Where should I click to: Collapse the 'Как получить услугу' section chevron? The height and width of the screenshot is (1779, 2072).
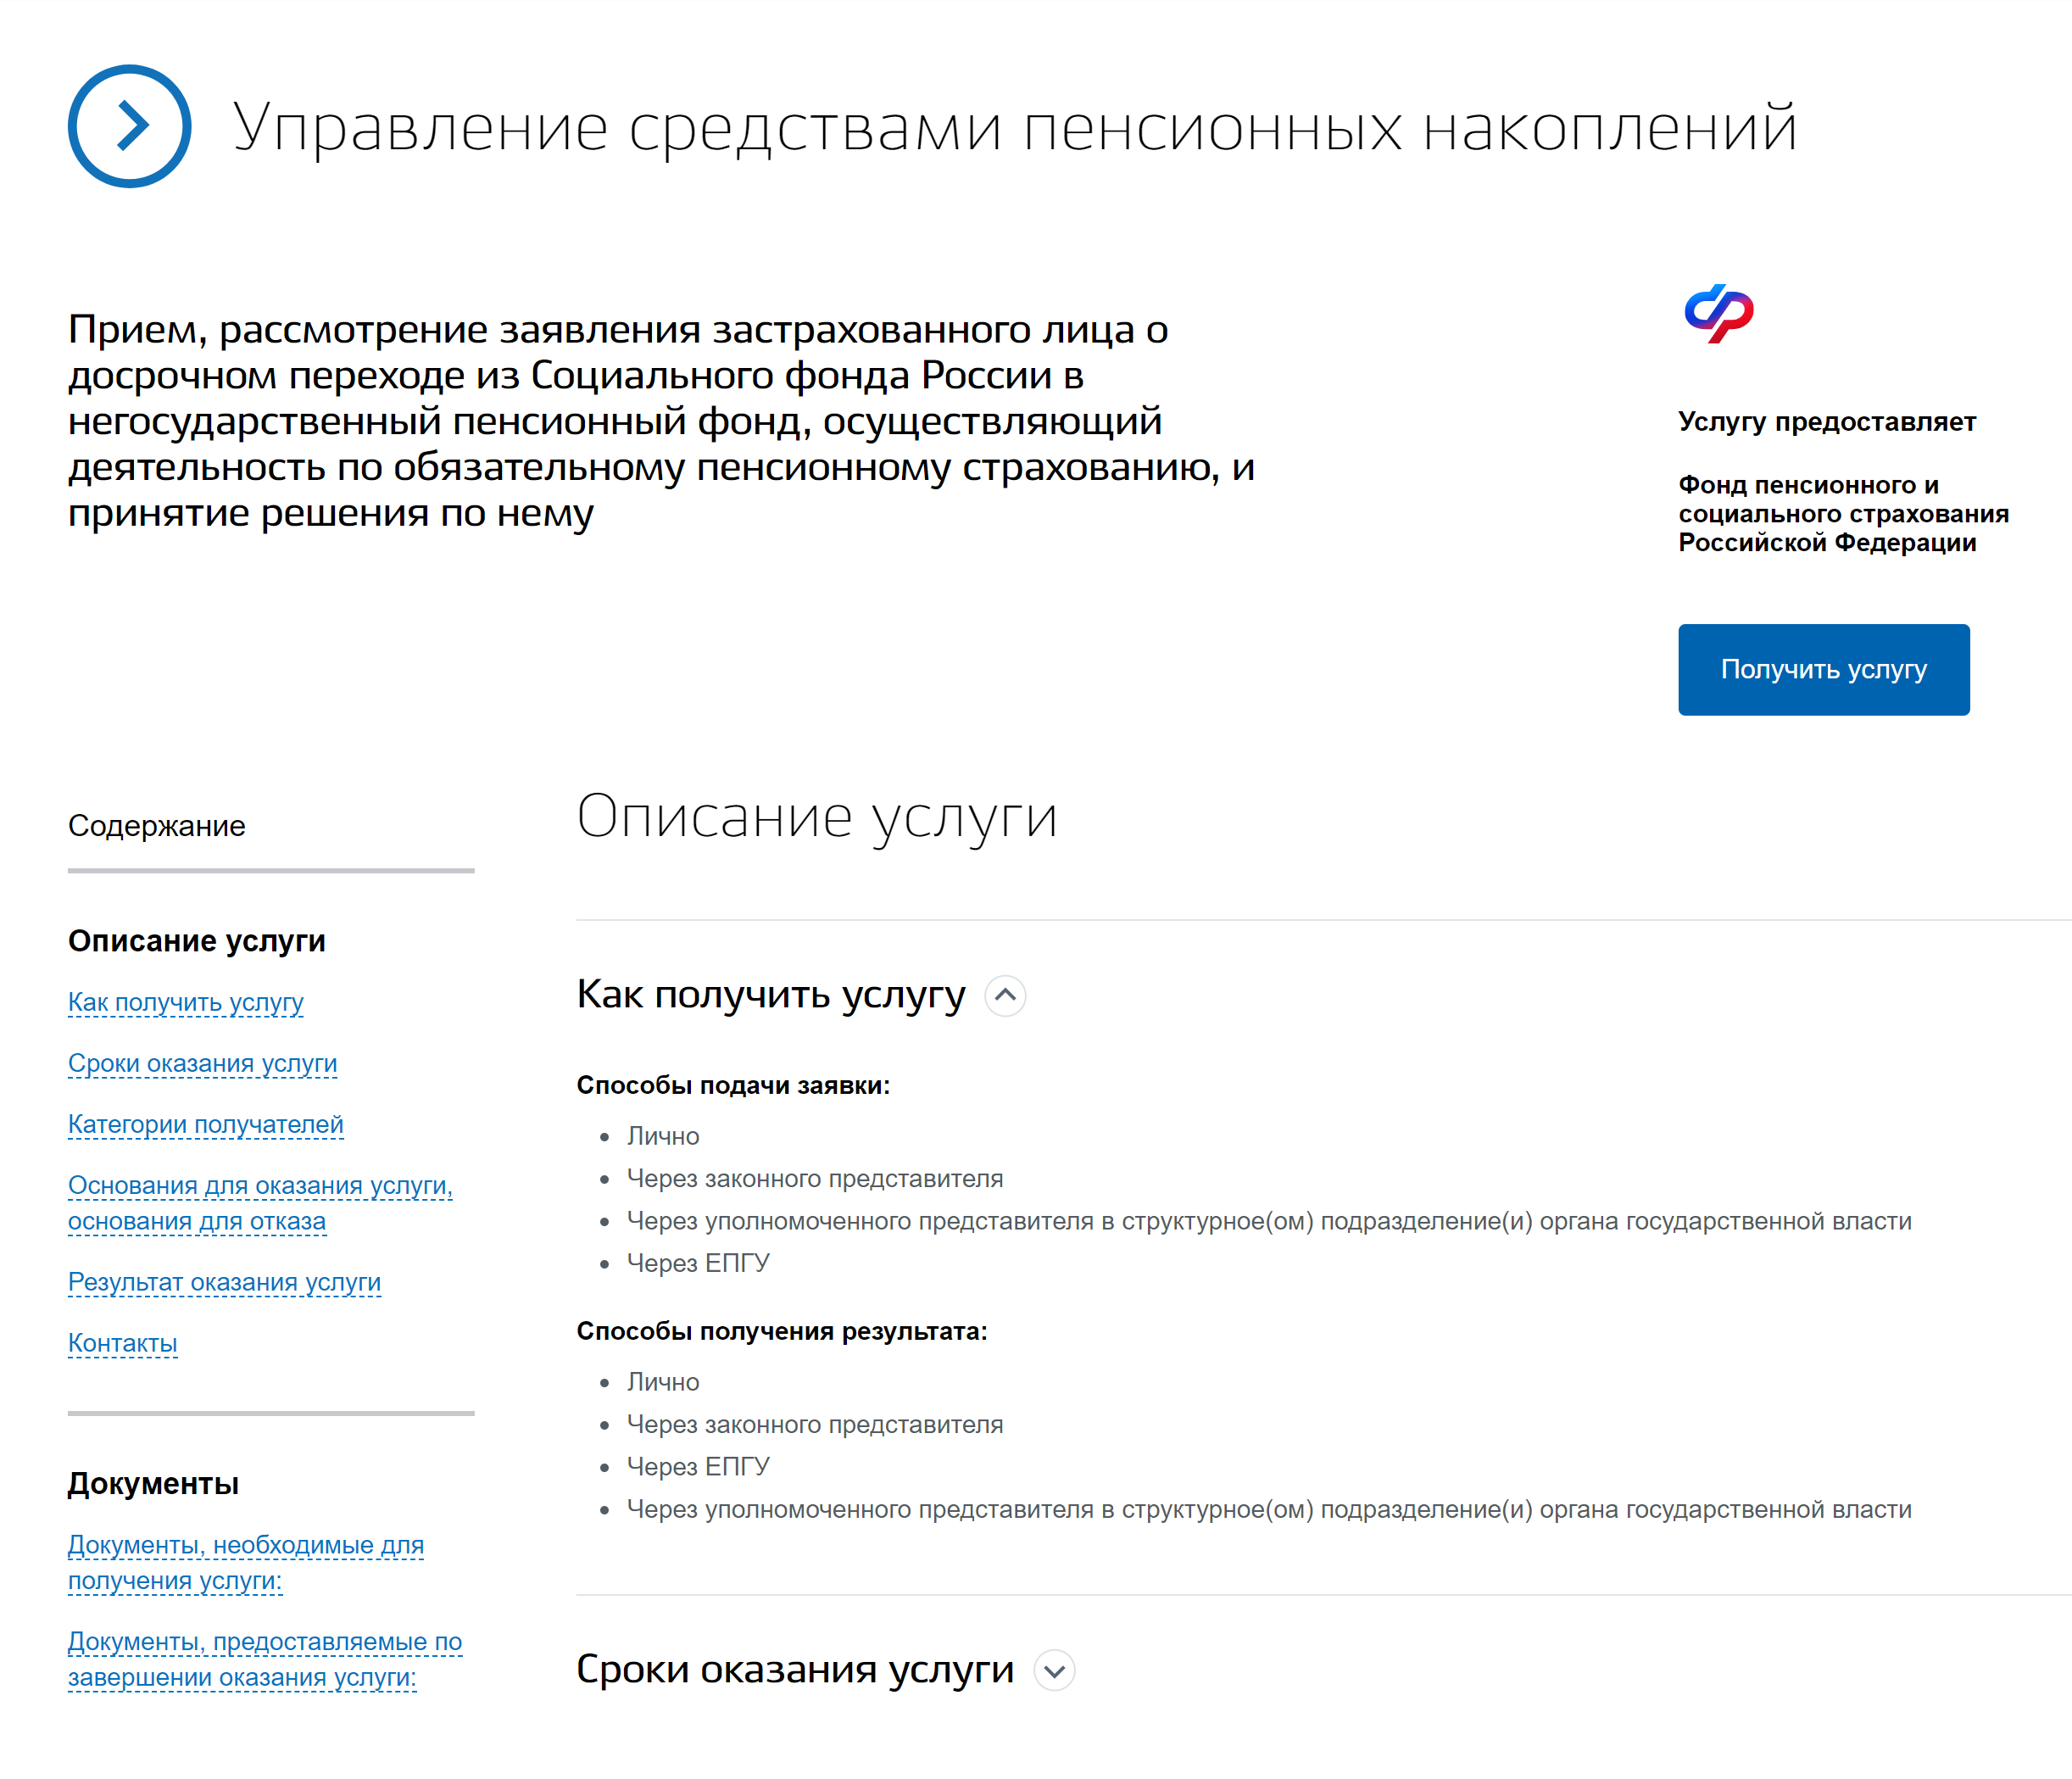click(1005, 996)
